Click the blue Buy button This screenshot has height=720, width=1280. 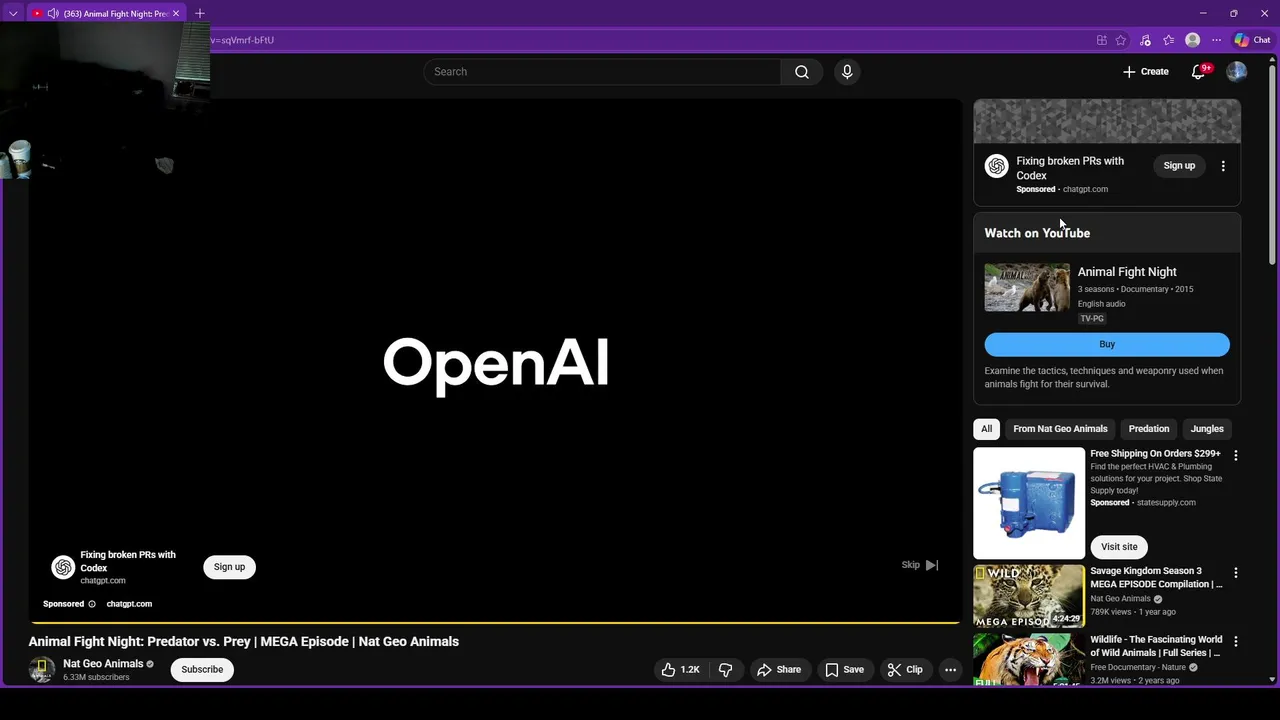(x=1107, y=344)
